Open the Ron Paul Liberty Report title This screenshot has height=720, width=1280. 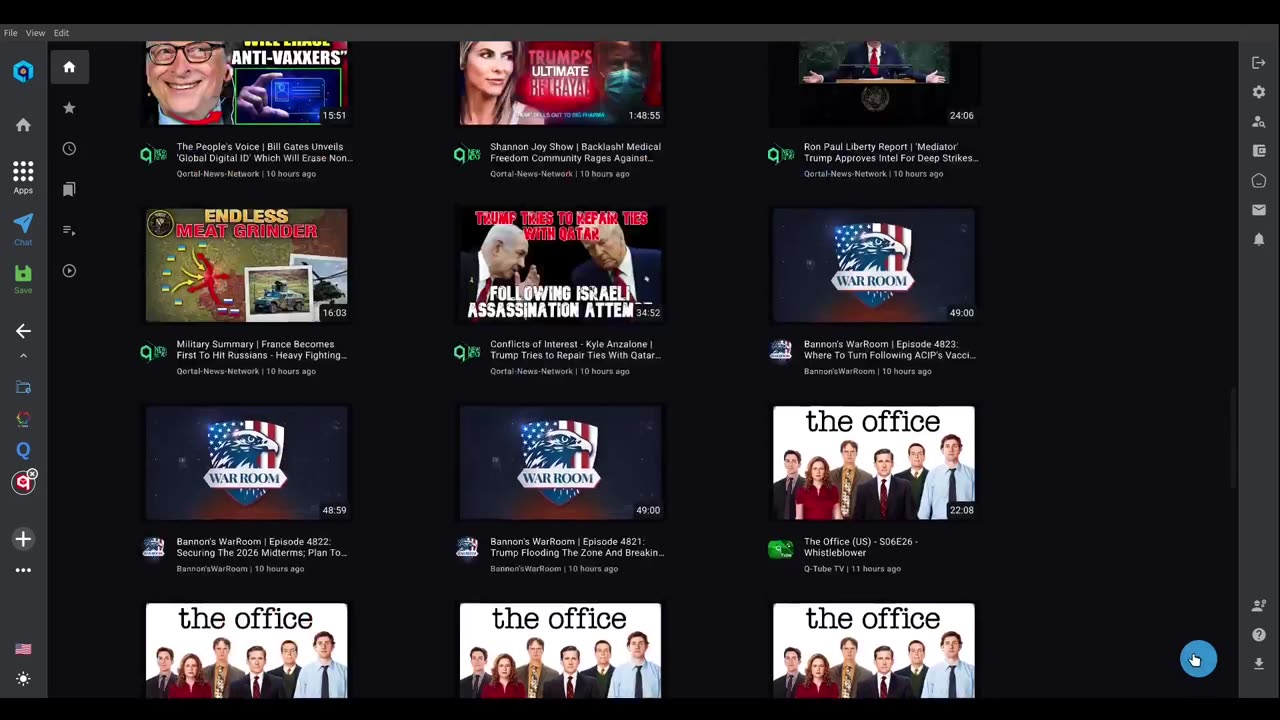pos(891,152)
